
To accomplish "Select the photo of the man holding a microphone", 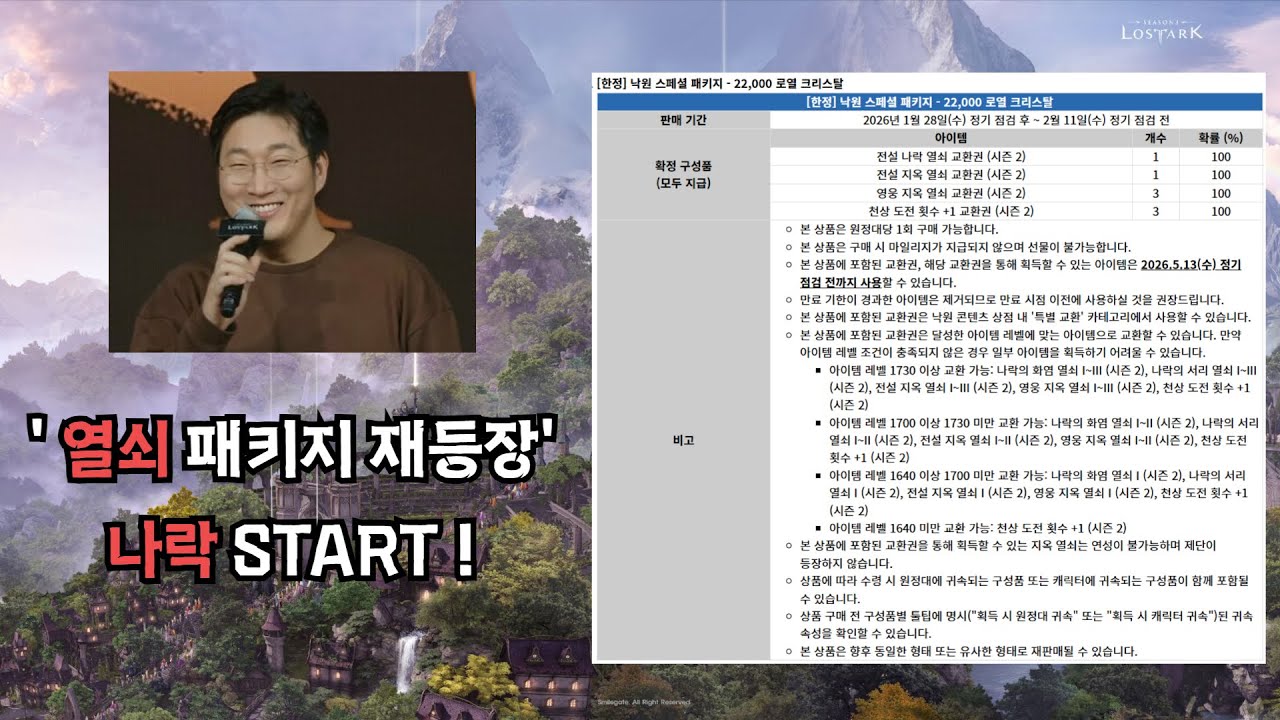I will [292, 211].
